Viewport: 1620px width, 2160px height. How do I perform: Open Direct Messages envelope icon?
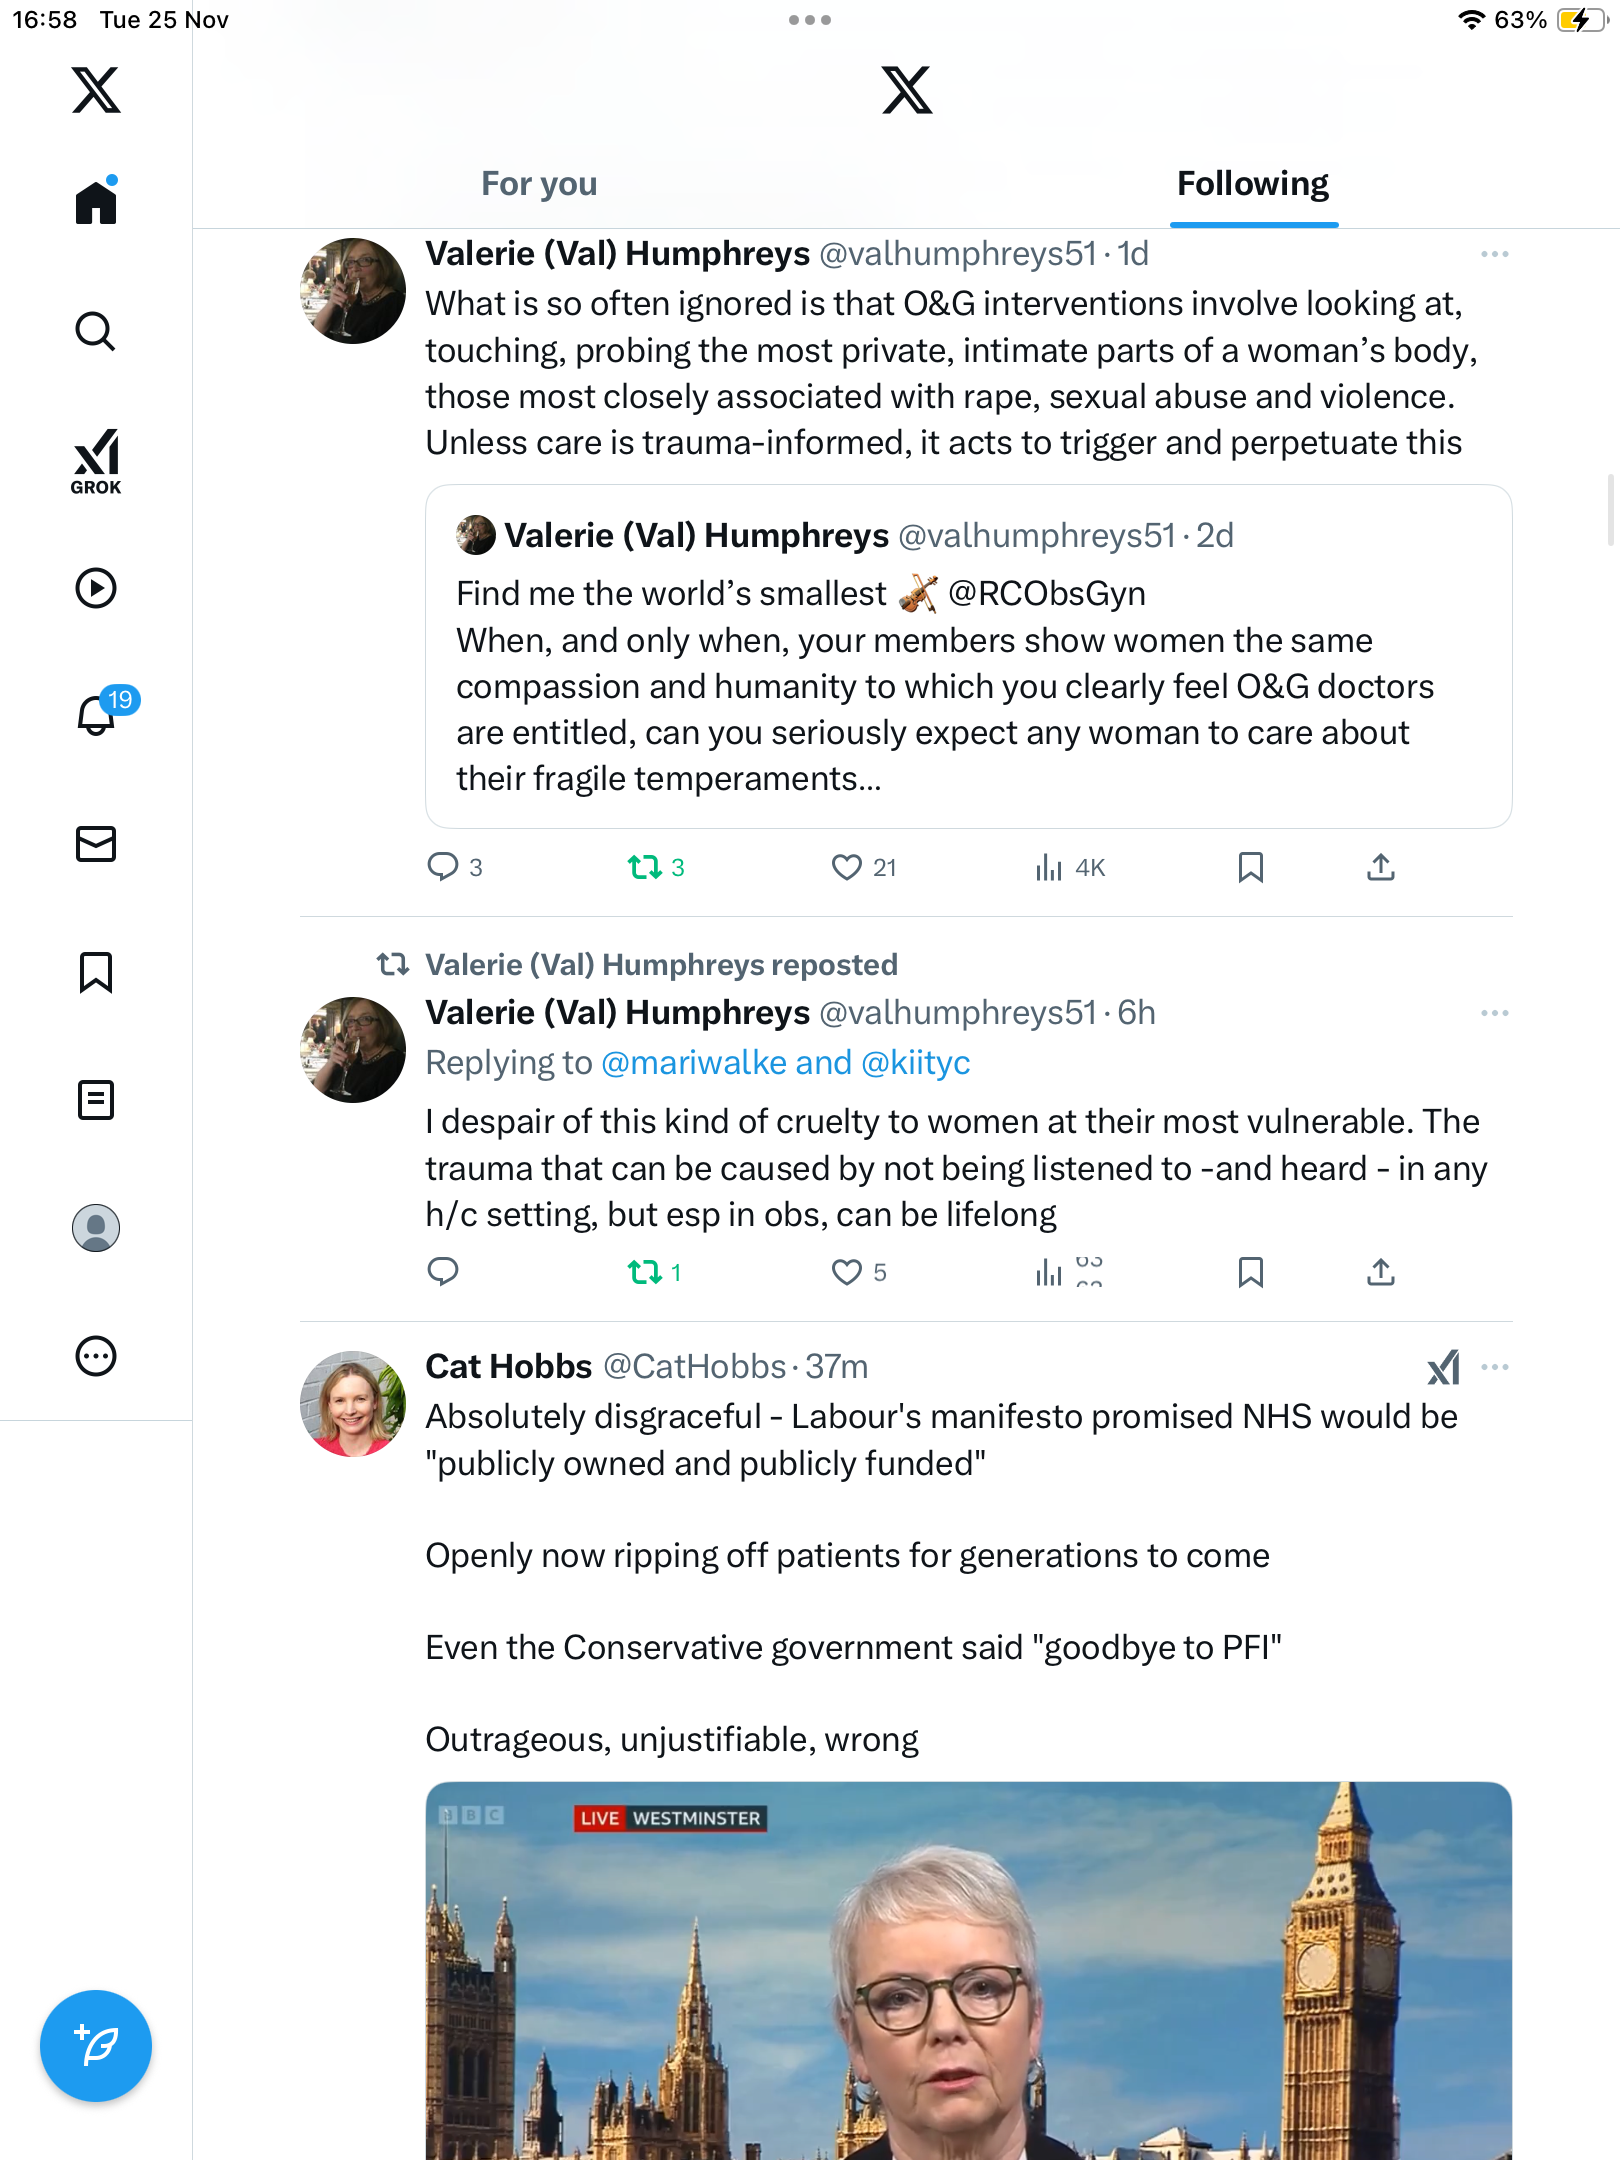[x=96, y=844]
